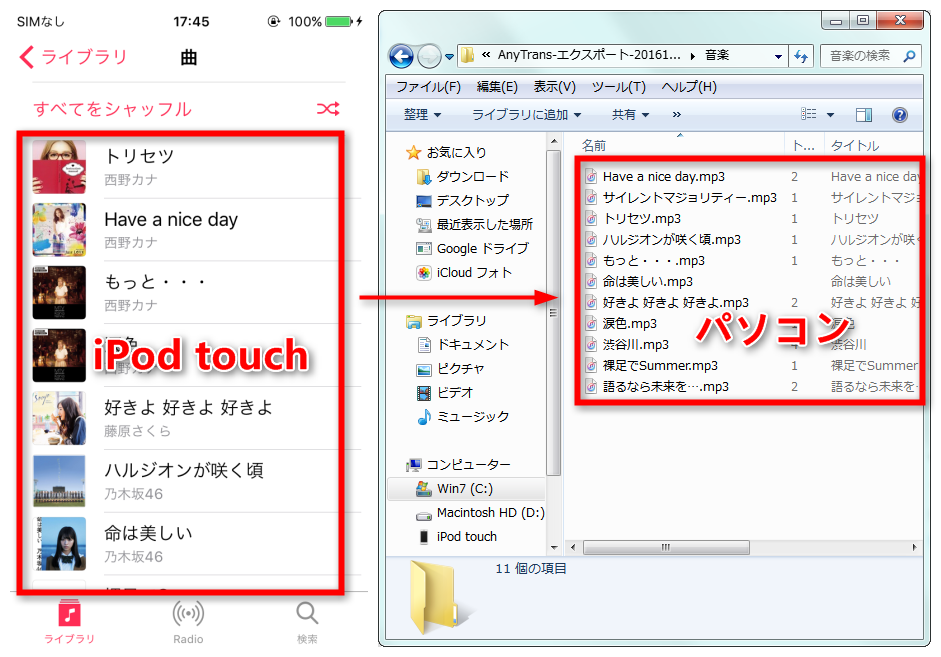
Task: Open ミュージック library
Action: coord(463,416)
